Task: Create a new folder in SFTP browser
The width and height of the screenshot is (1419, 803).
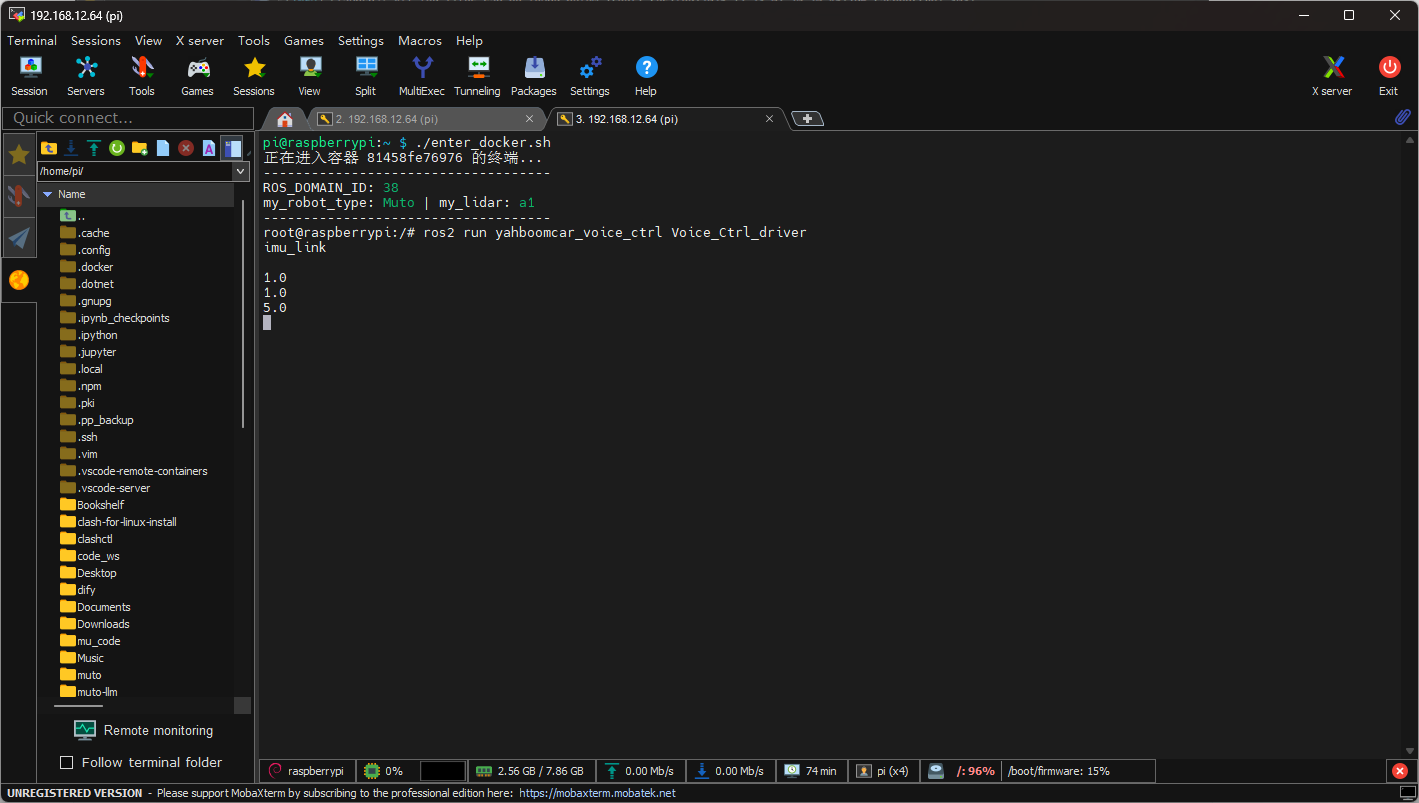Action: coord(140,148)
